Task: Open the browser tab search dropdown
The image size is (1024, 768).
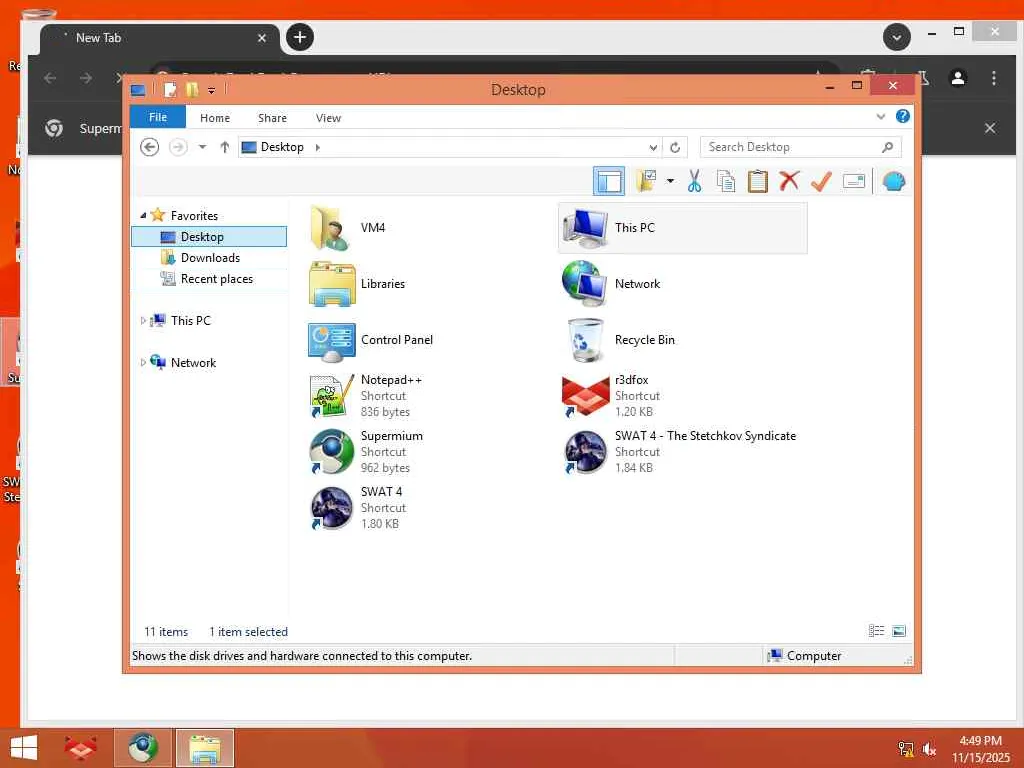Action: pos(897,37)
